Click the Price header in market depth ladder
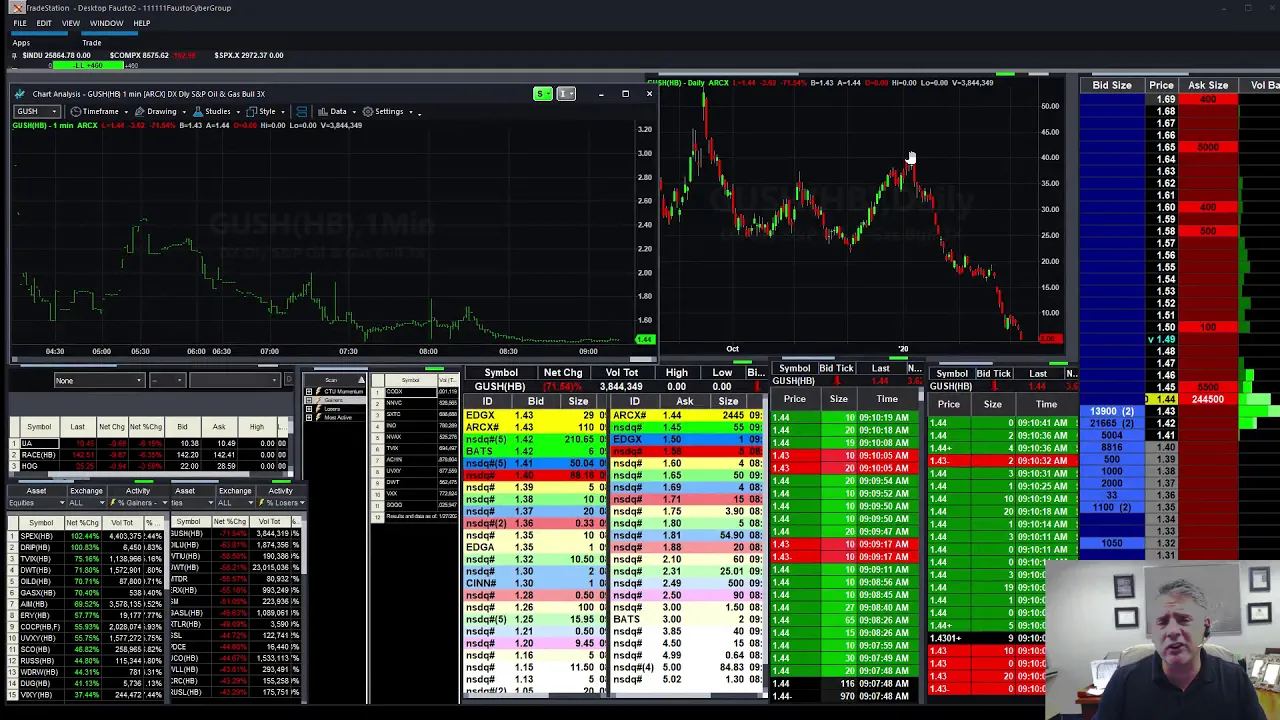 [x=1161, y=85]
